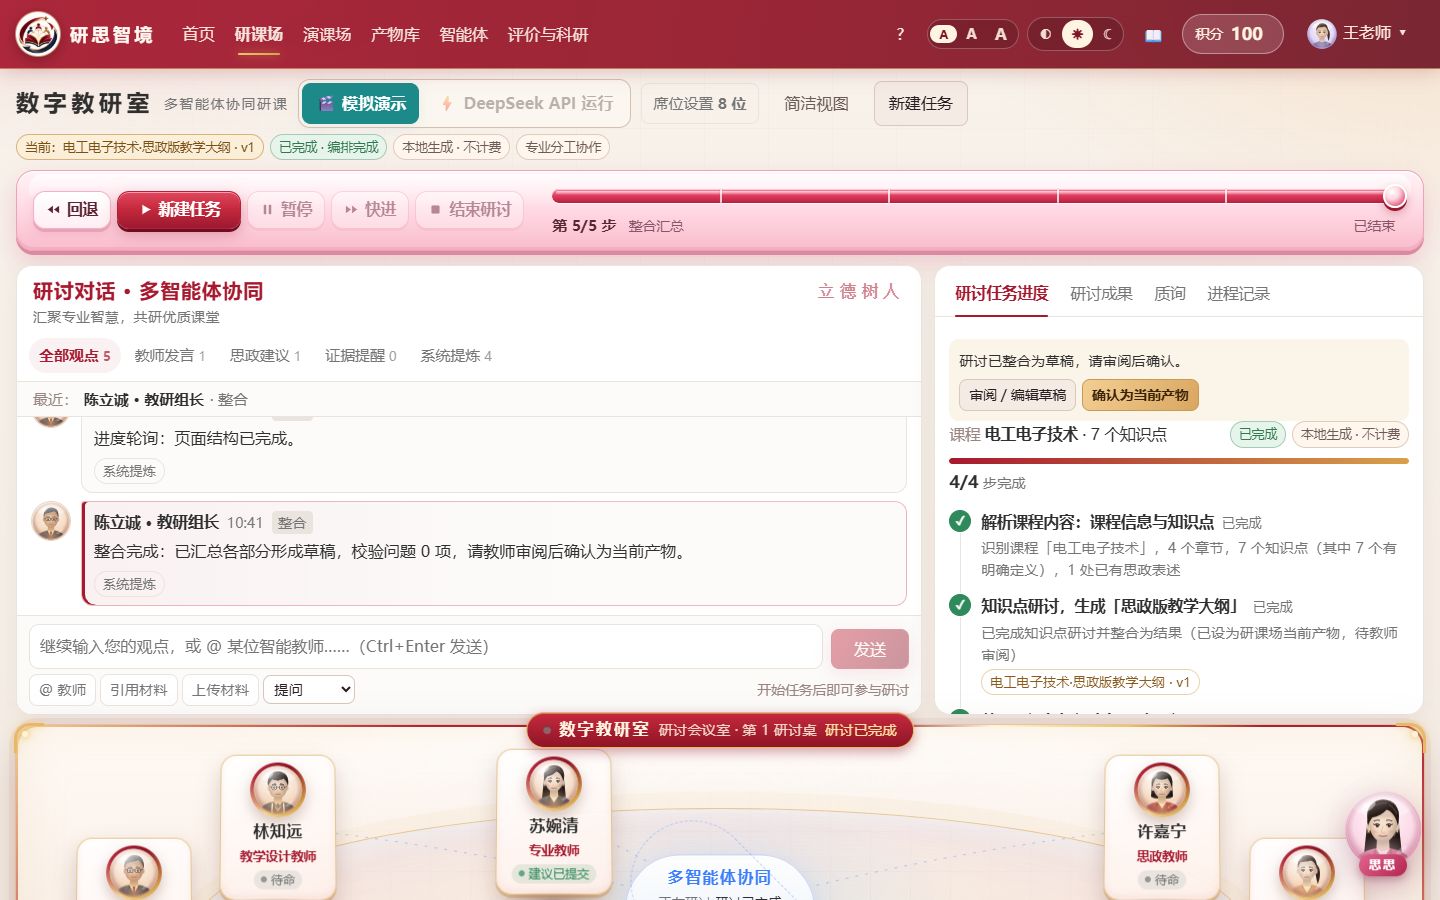This screenshot has height=900, width=1440.
Task: Click the 研思智境 logo icon
Action: [x=38, y=35]
